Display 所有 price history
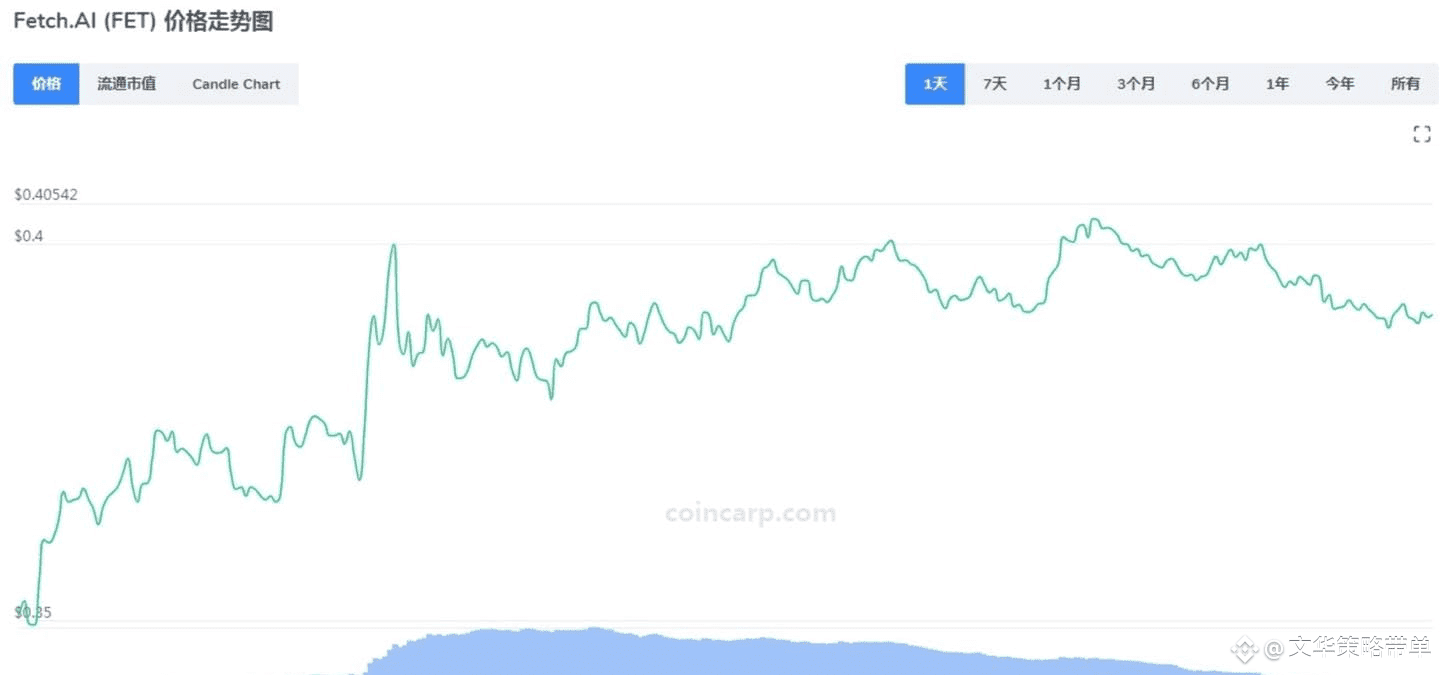This screenshot has height=675, width=1440. pyautogui.click(x=1405, y=84)
